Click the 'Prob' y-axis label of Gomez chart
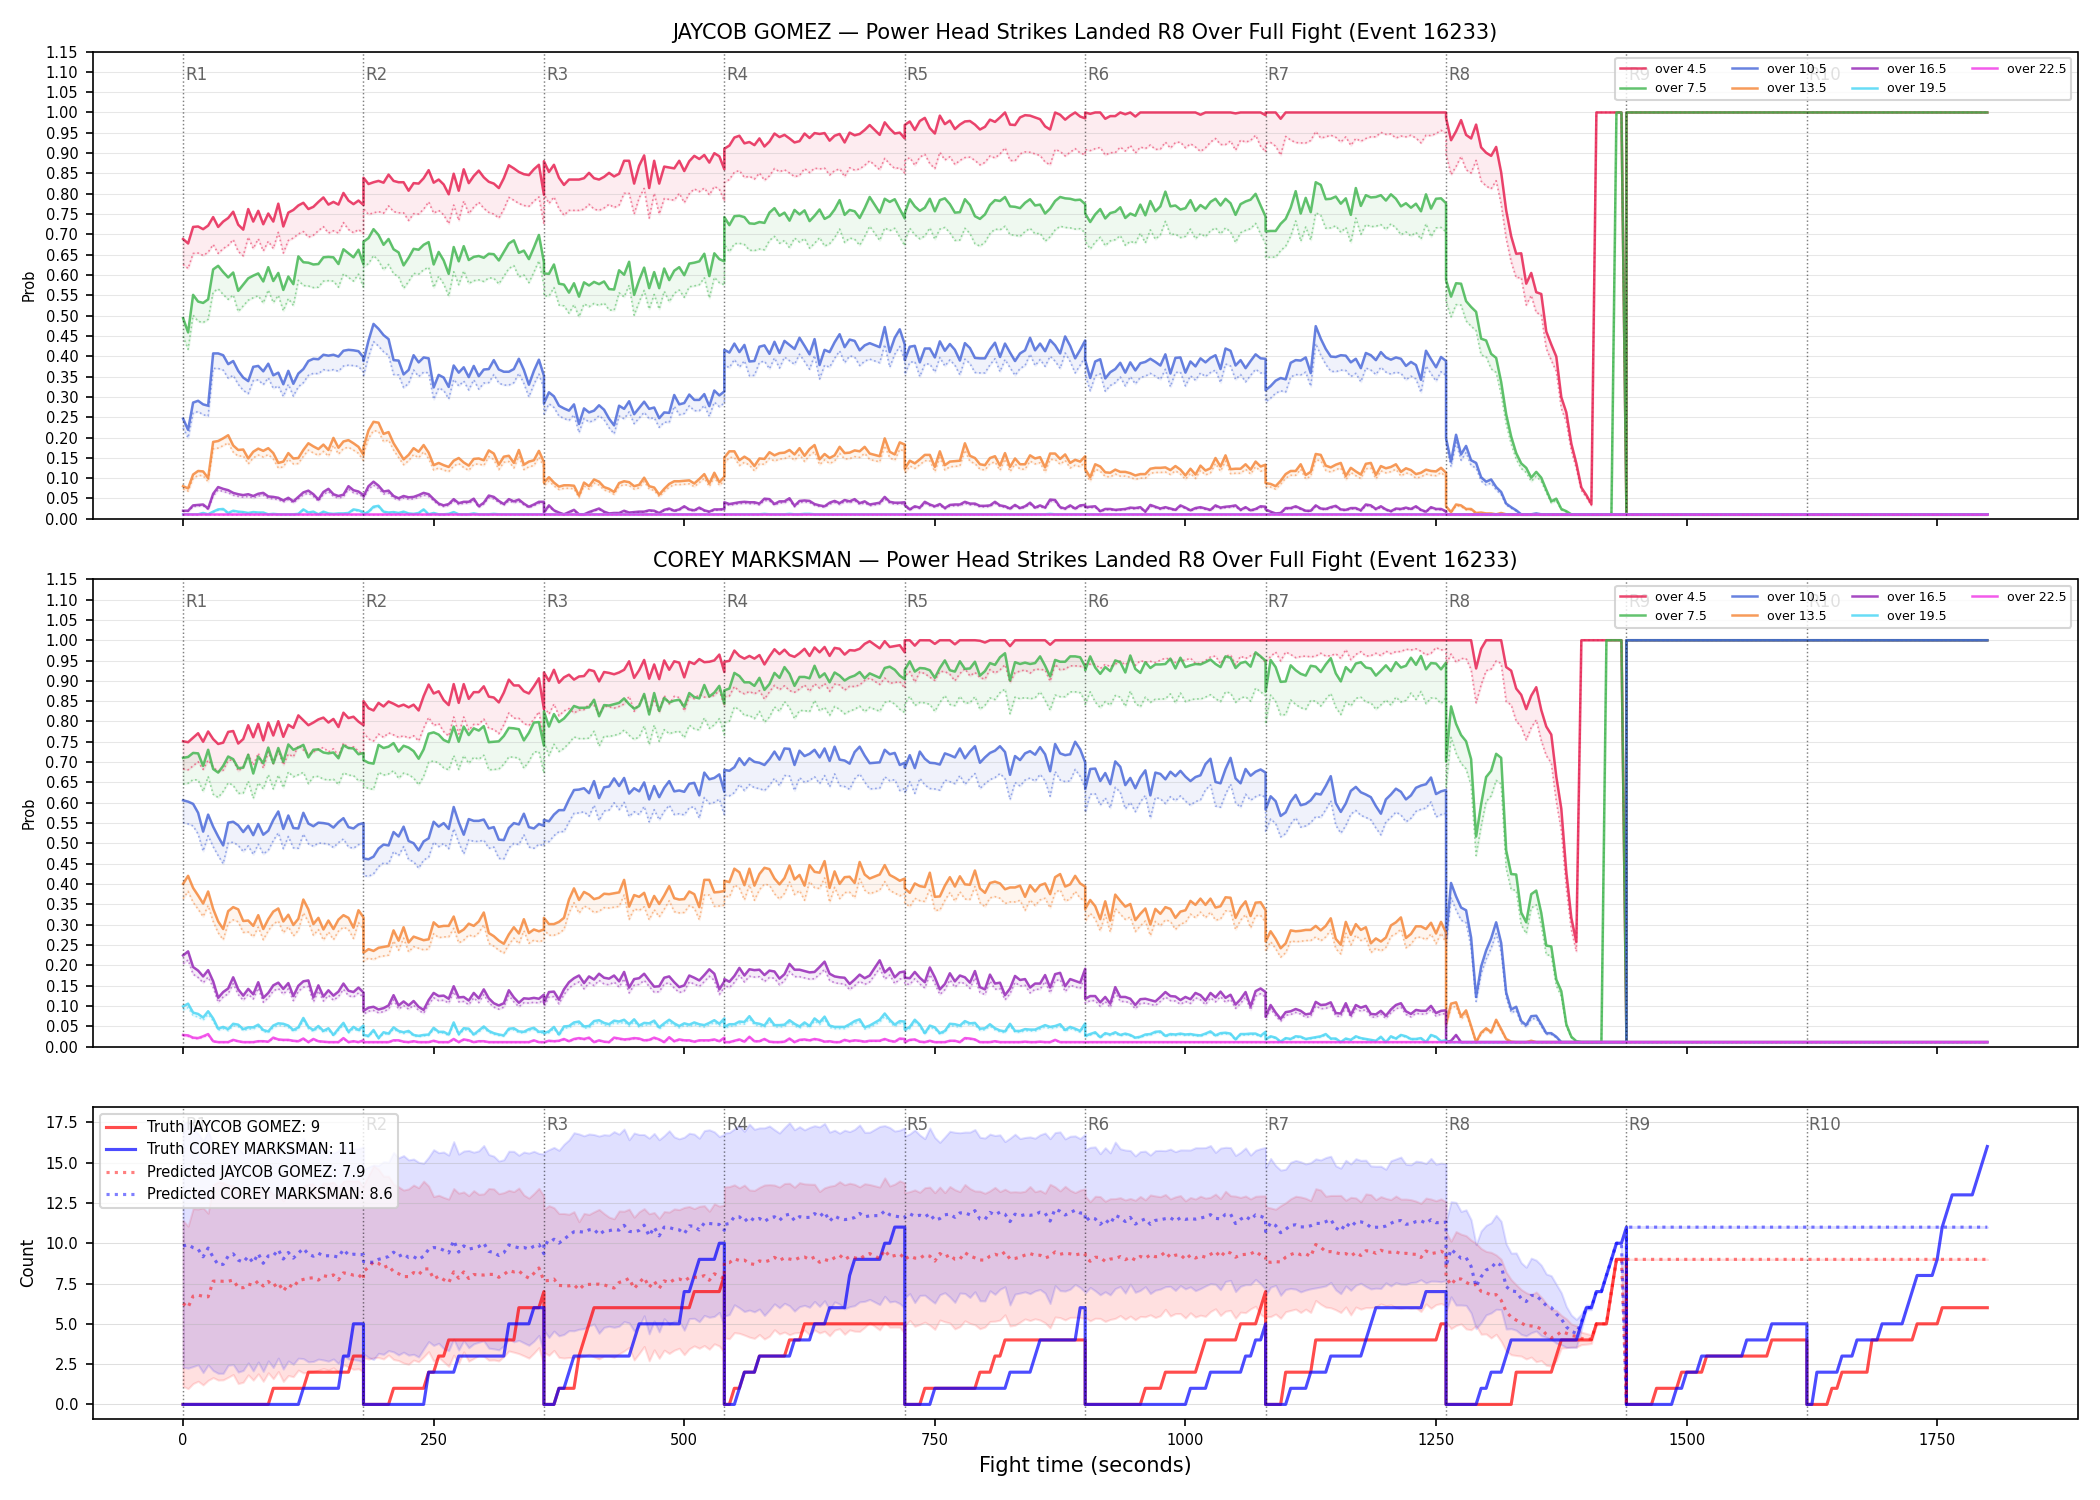The width and height of the screenshot is (2100, 1500). 28,286
